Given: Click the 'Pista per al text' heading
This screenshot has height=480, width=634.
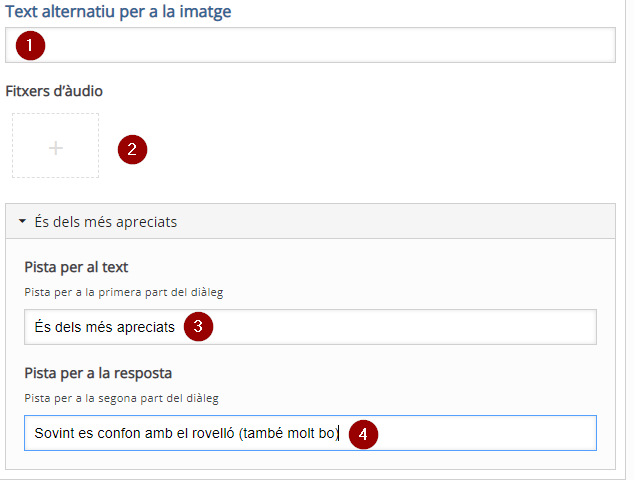Looking at the screenshot, I should click(x=76, y=267).
